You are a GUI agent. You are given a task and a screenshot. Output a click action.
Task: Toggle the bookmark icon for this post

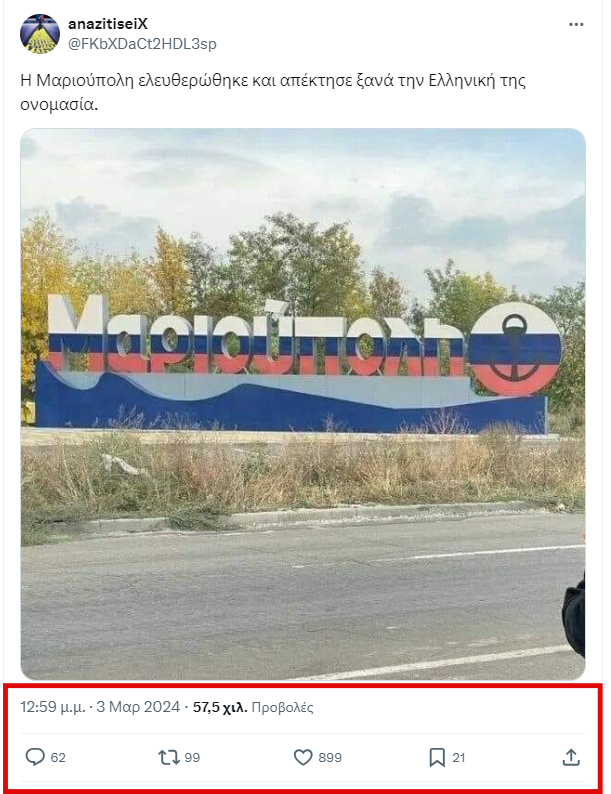(437, 758)
